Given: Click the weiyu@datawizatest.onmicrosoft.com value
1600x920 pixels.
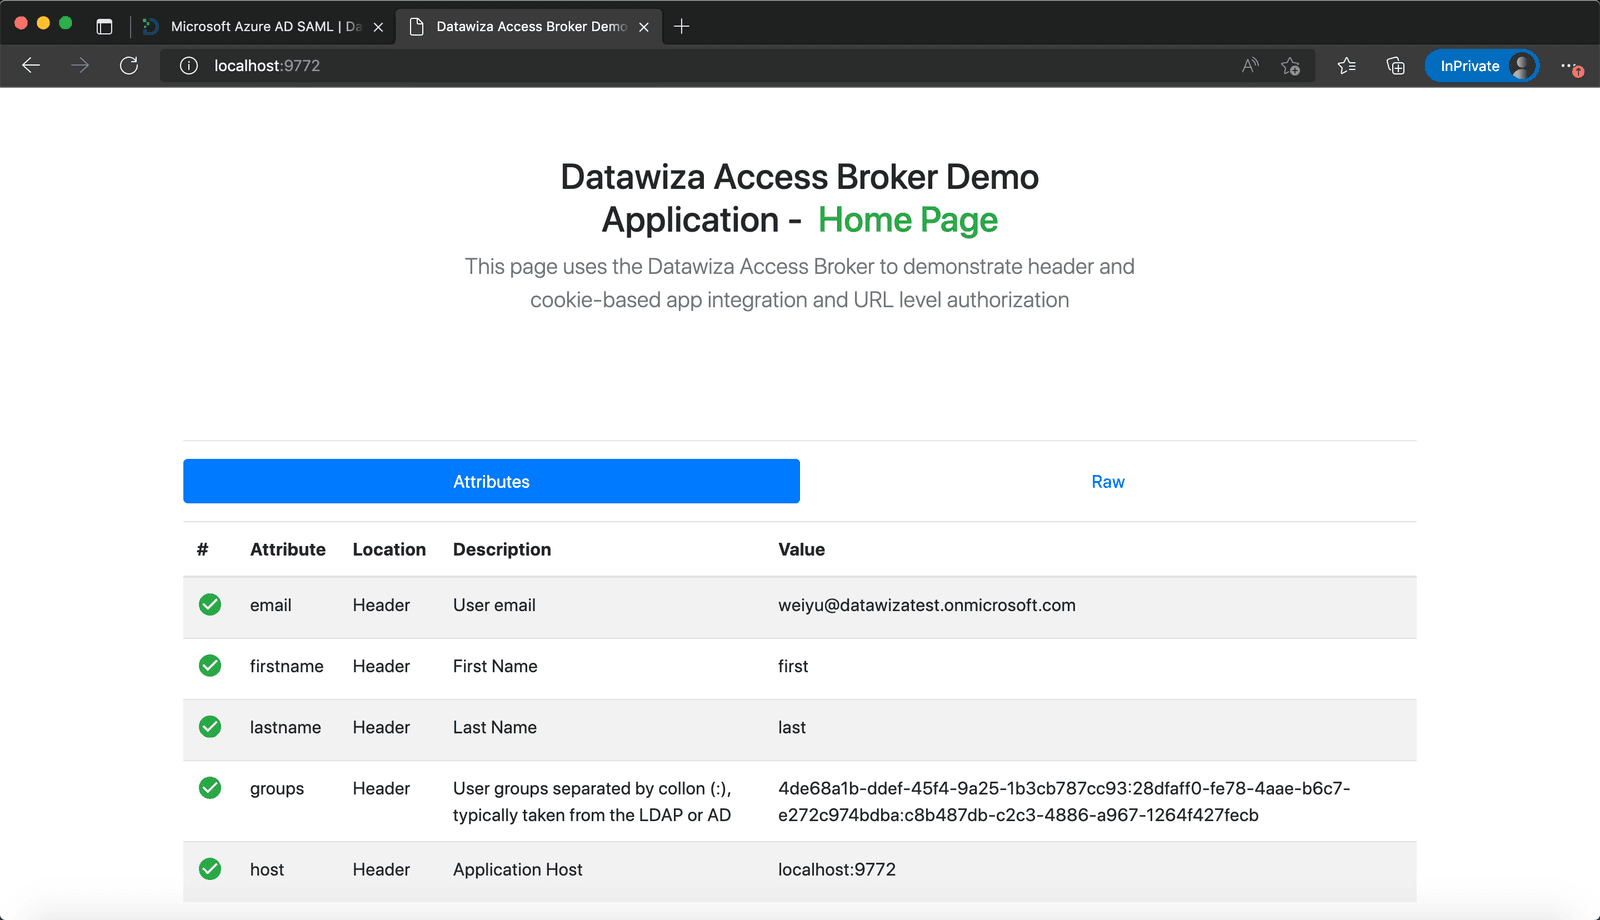Looking at the screenshot, I should (927, 605).
